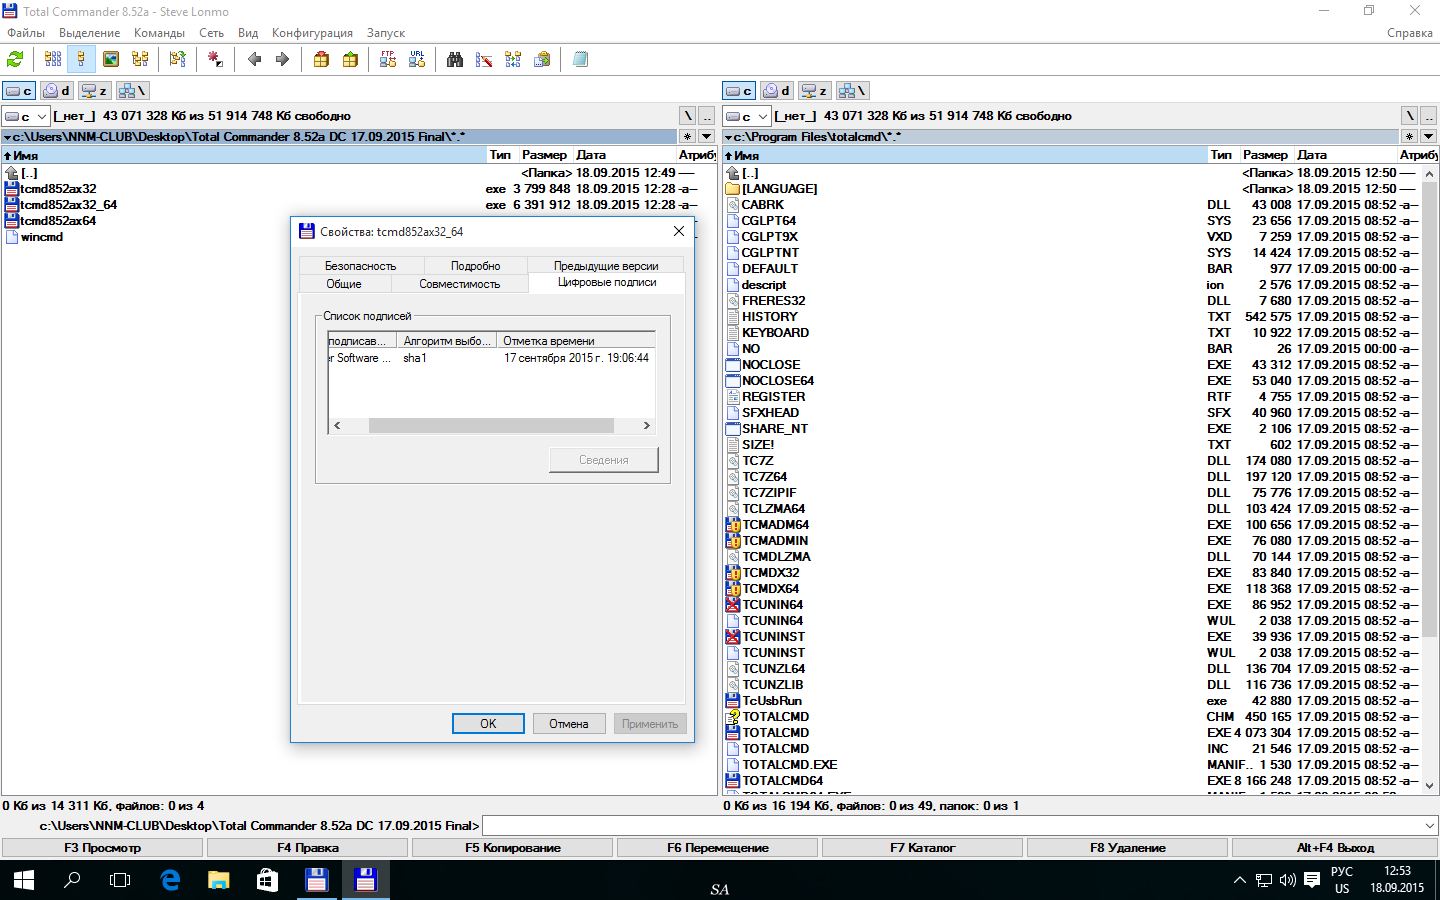Image resolution: width=1440 pixels, height=900 pixels.
Task: Open the Команды menu
Action: (159, 33)
